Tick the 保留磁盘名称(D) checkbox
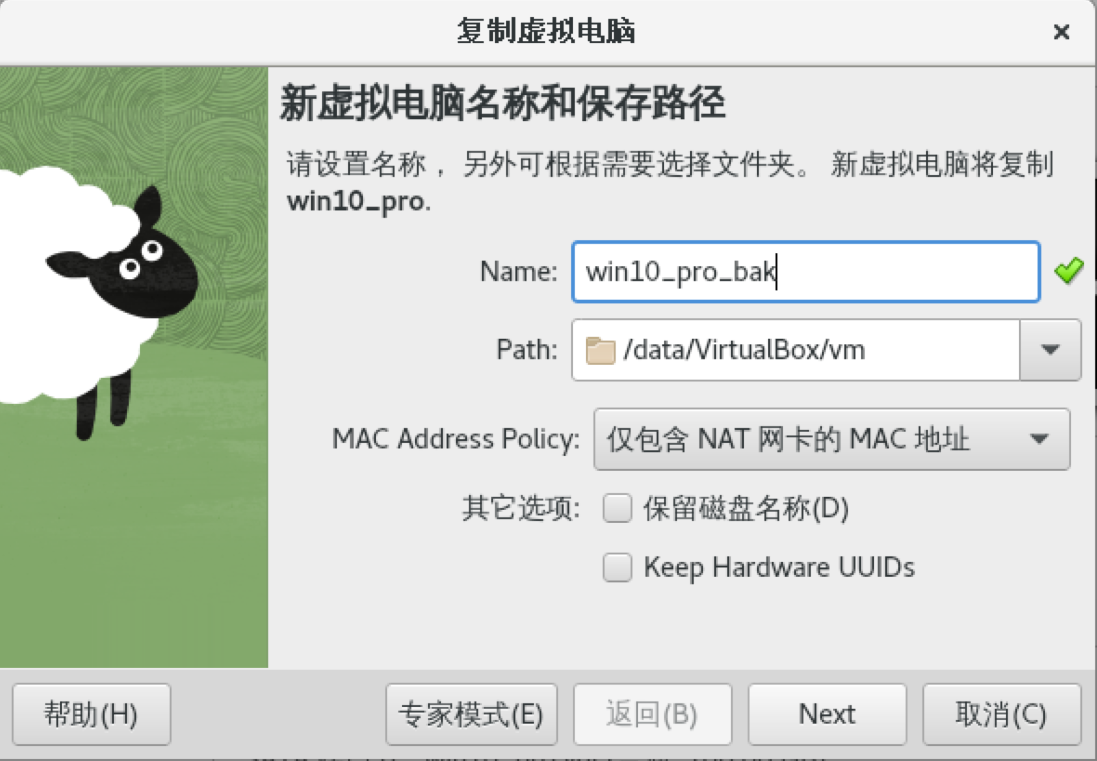This screenshot has width=1097, height=761. click(x=617, y=508)
